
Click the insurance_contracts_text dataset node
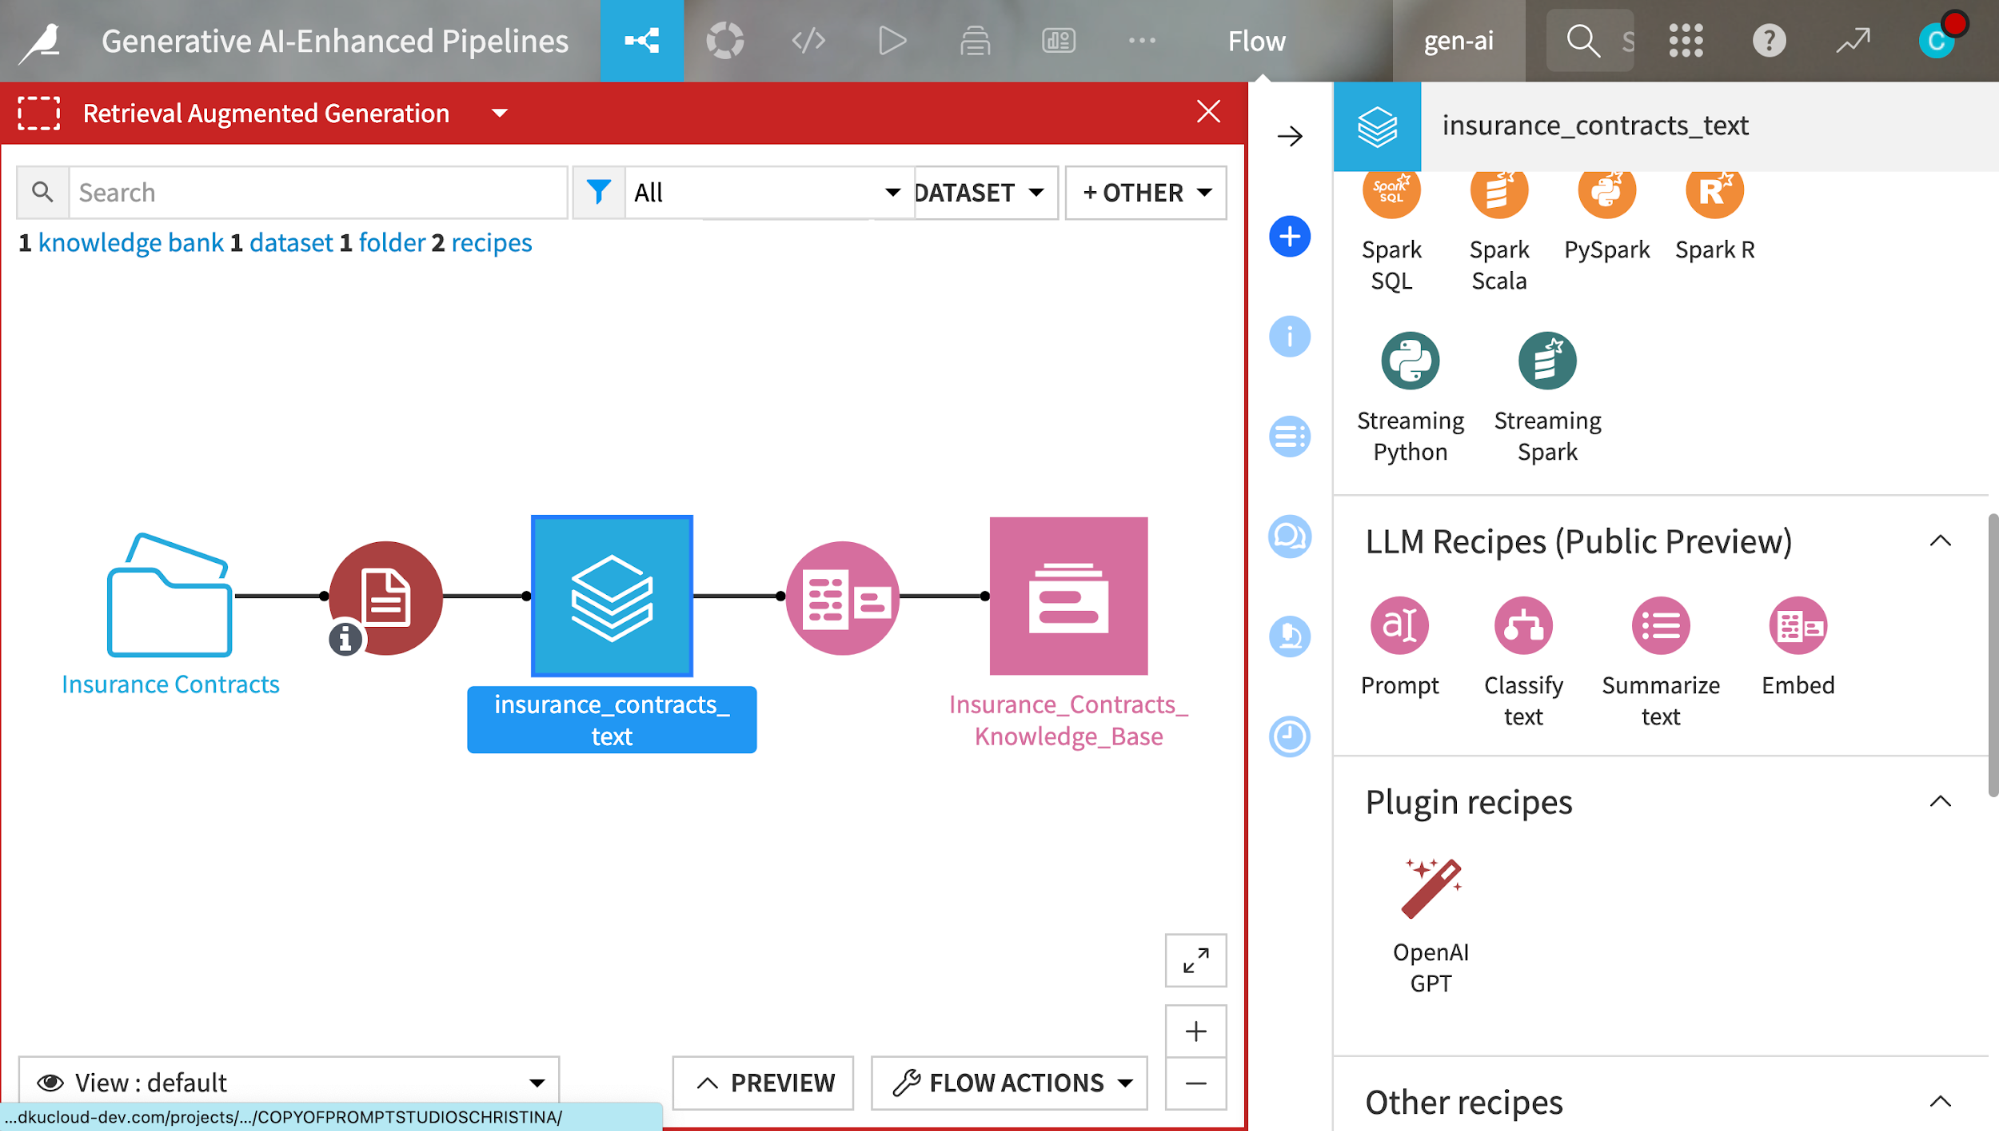611,596
